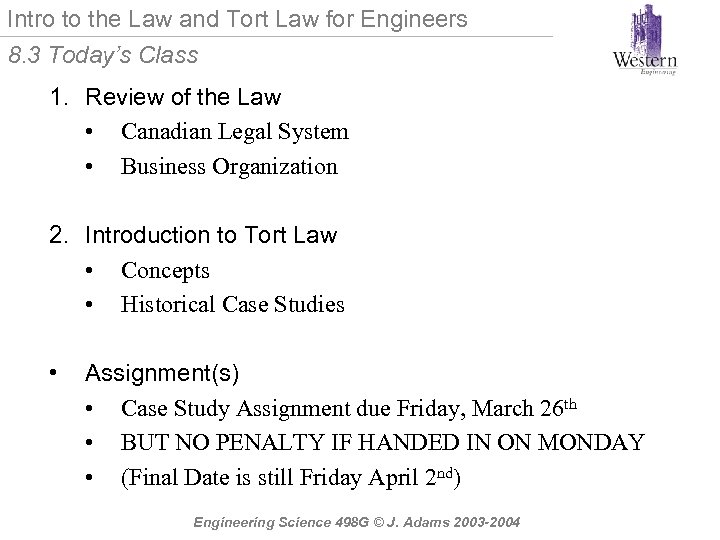Screen dimensions: 720x540
Task: Click the "Review of the Law" heading
Action: point(183,97)
